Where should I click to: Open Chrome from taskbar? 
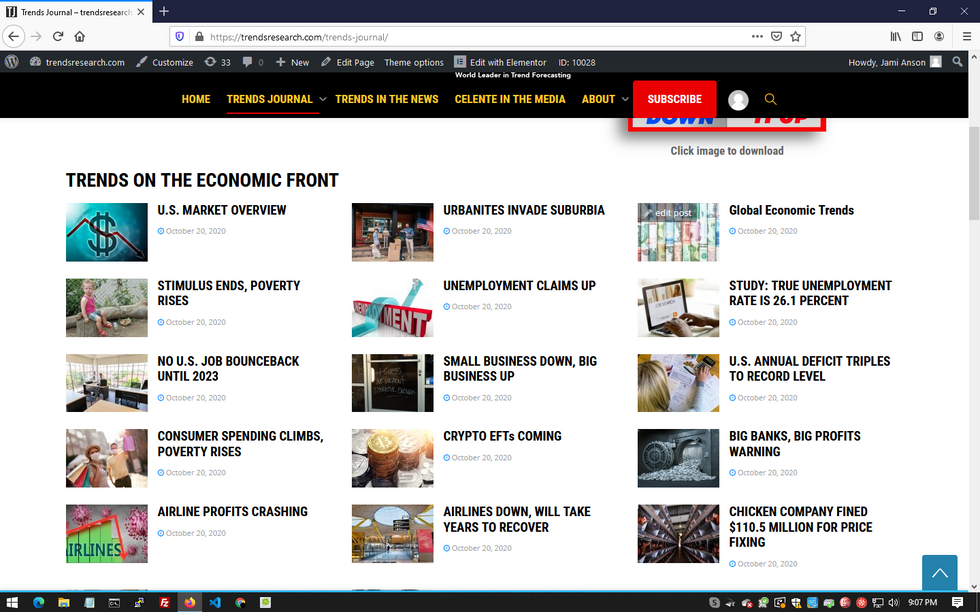tap(241, 603)
